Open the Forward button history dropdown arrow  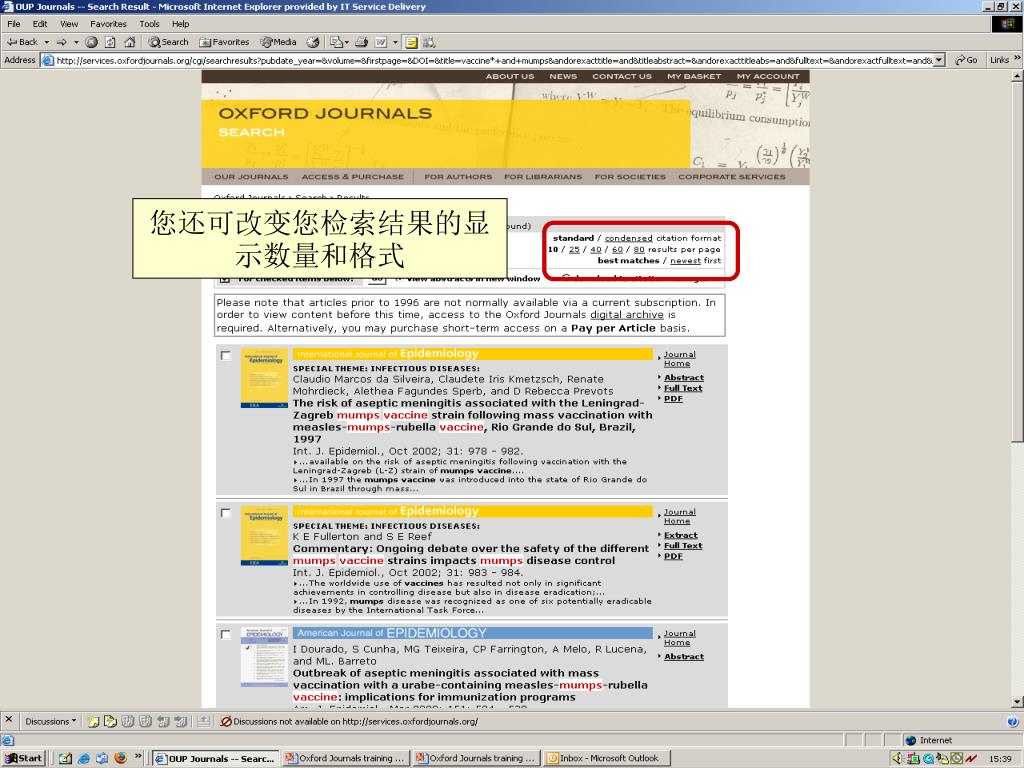coord(76,42)
